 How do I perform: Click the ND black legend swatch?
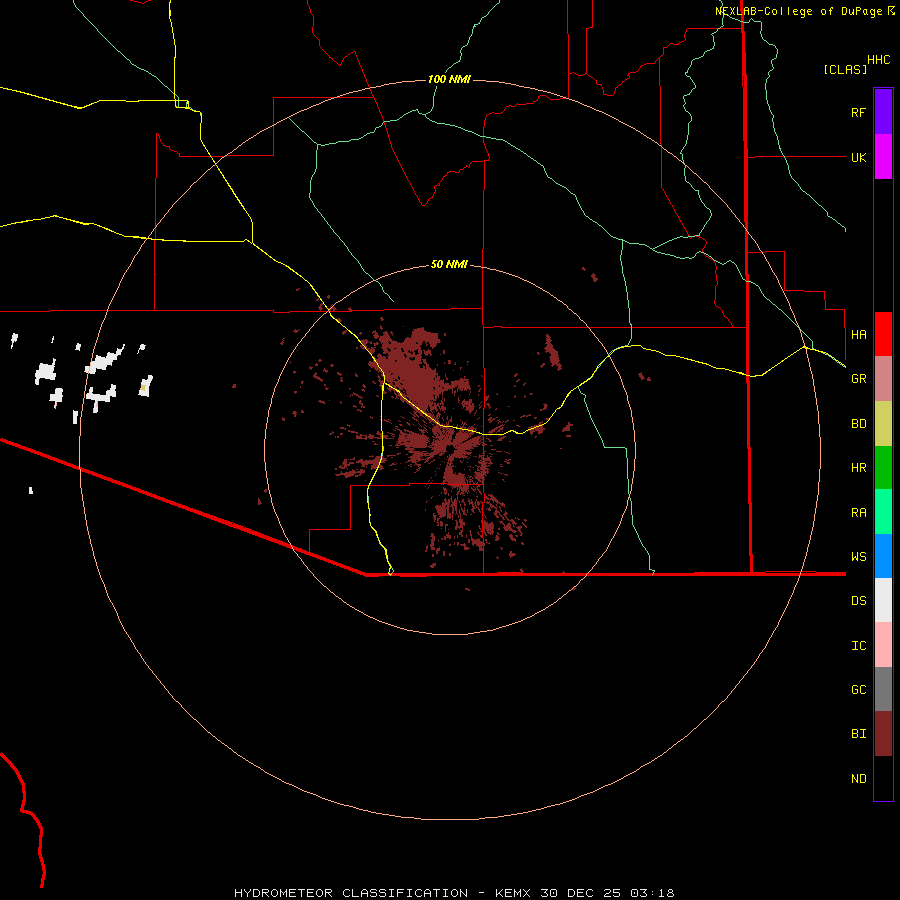[883, 778]
